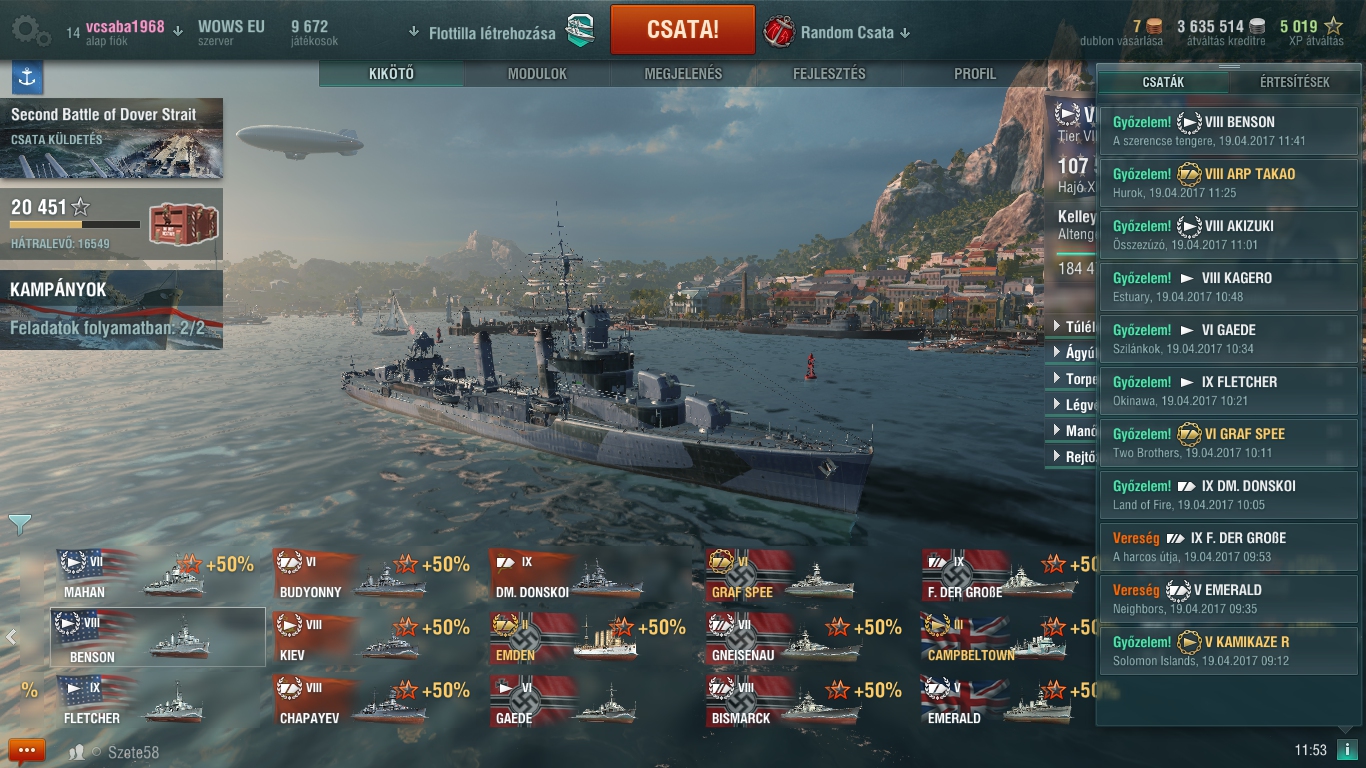Click the contacts icon beside Szete58
This screenshot has width=1366, height=768.
[x=77, y=752]
